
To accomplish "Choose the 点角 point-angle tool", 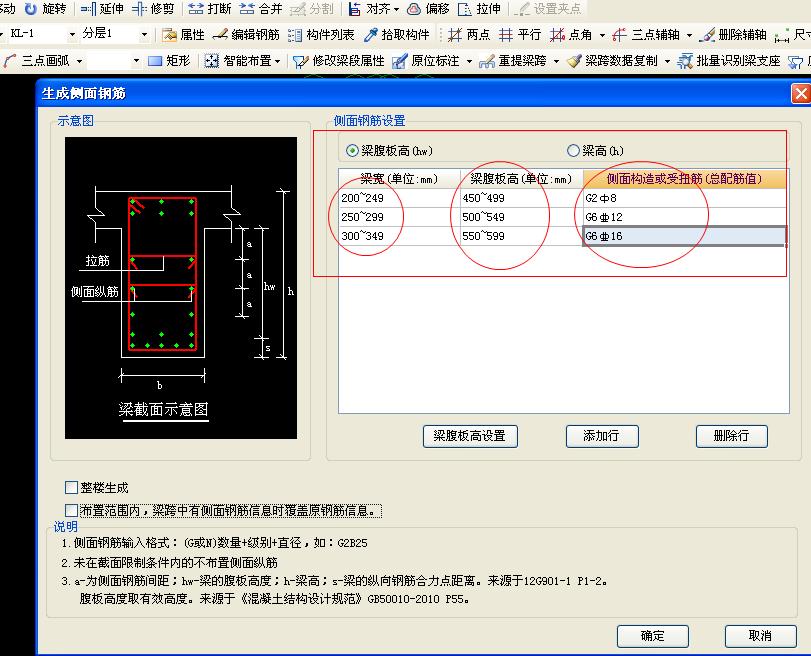I will 571,35.
